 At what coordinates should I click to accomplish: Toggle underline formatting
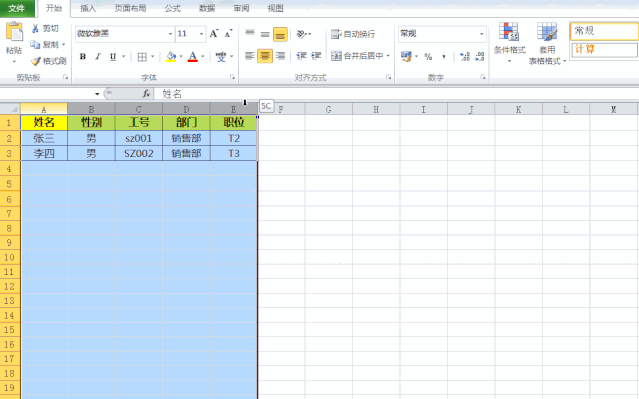pyautogui.click(x=113, y=57)
